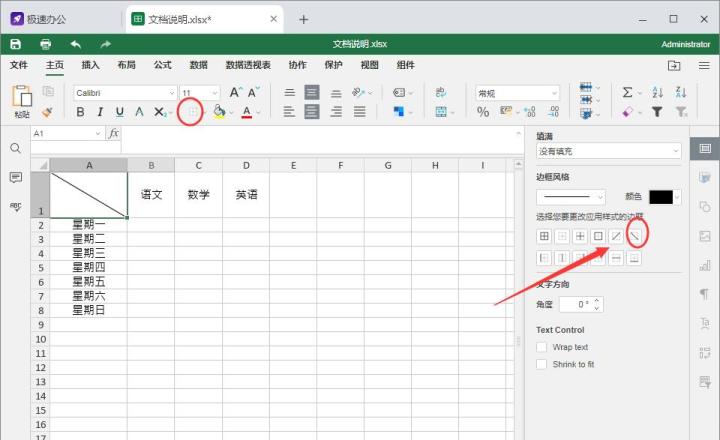Open image settings in right sidebar
The width and height of the screenshot is (720, 440).
pyautogui.click(x=705, y=236)
